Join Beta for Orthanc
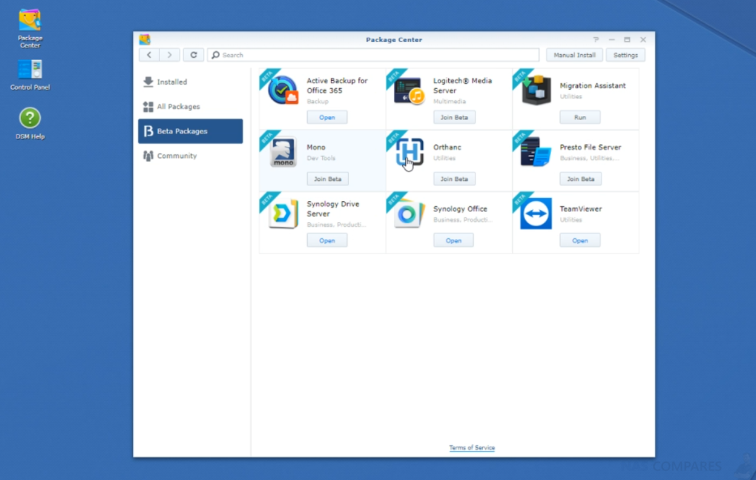756x480 pixels. pos(454,179)
